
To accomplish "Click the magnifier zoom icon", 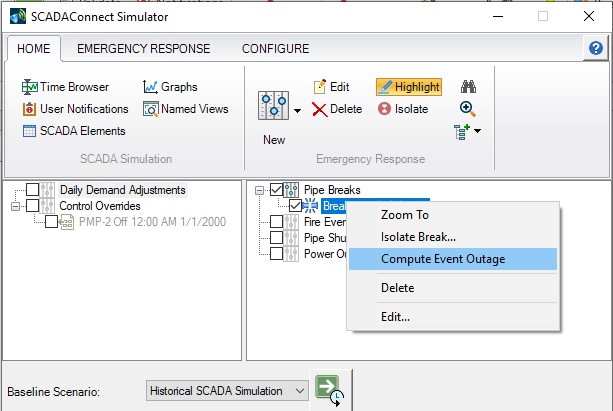I will tap(467, 109).
